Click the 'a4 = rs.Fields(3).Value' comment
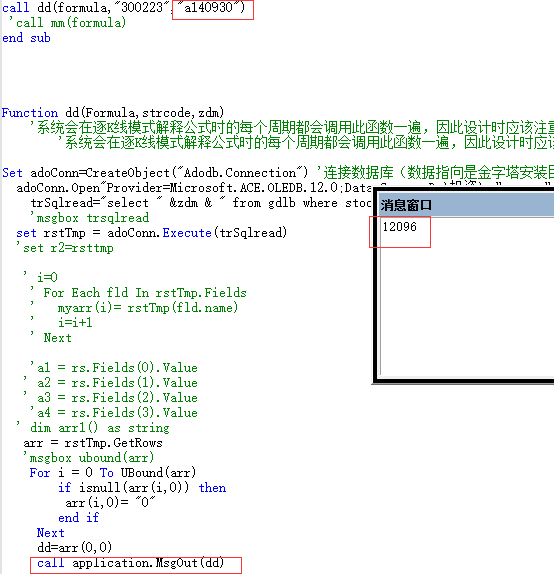The height and width of the screenshot is (574, 554). 114,413
